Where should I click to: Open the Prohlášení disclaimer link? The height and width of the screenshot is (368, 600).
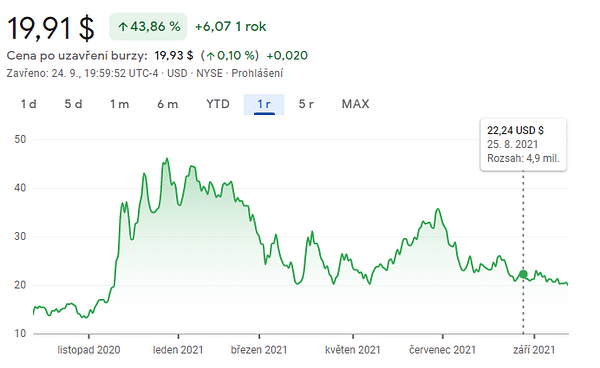click(x=257, y=73)
